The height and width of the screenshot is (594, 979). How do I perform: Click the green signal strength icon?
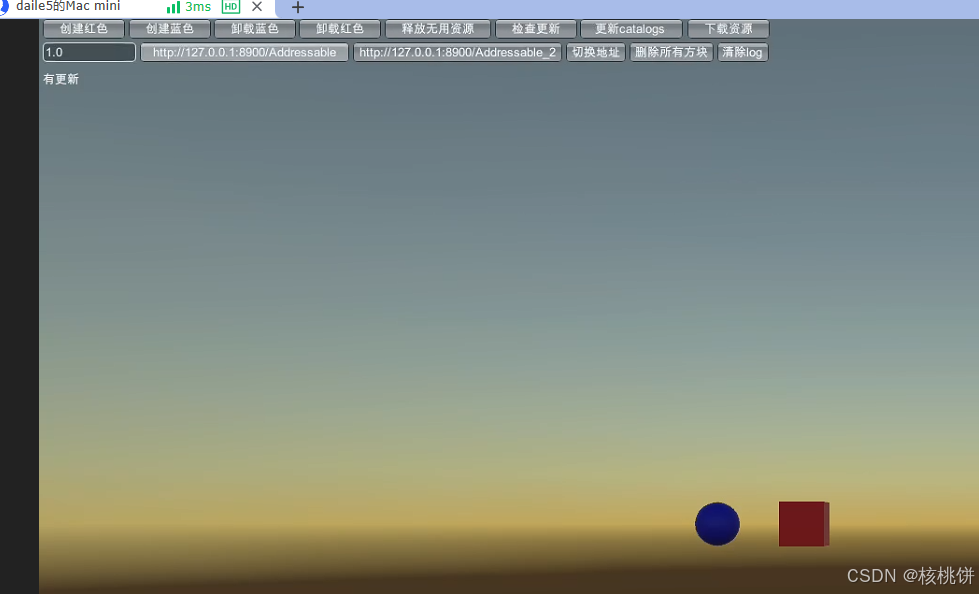(174, 7)
